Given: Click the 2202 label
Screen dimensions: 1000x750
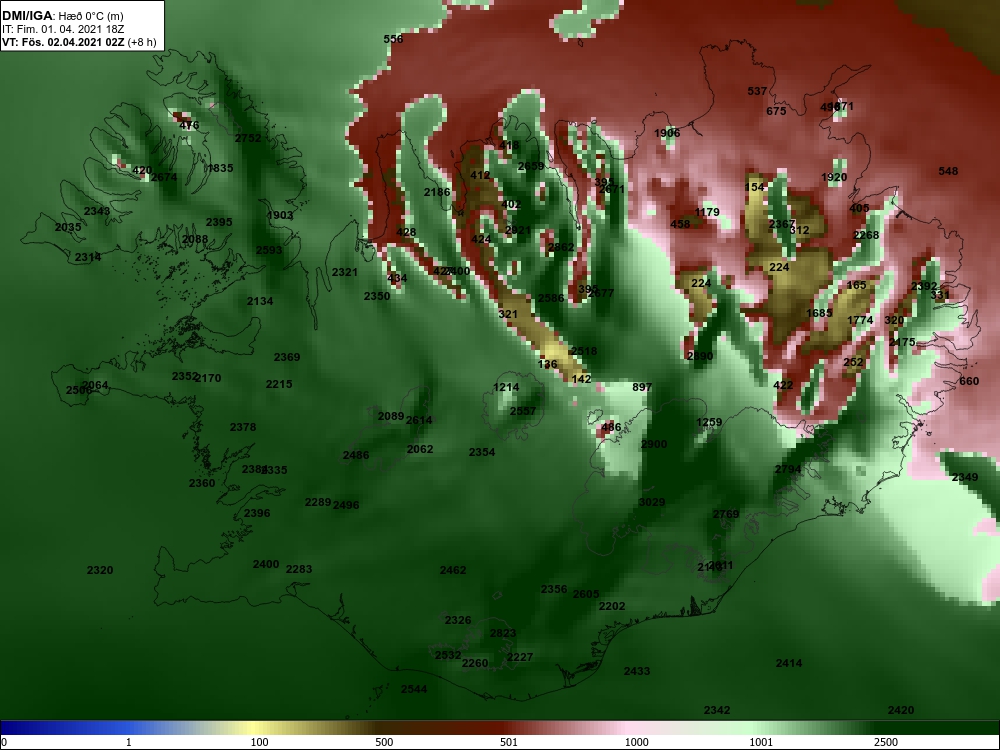Looking at the screenshot, I should 612,607.
